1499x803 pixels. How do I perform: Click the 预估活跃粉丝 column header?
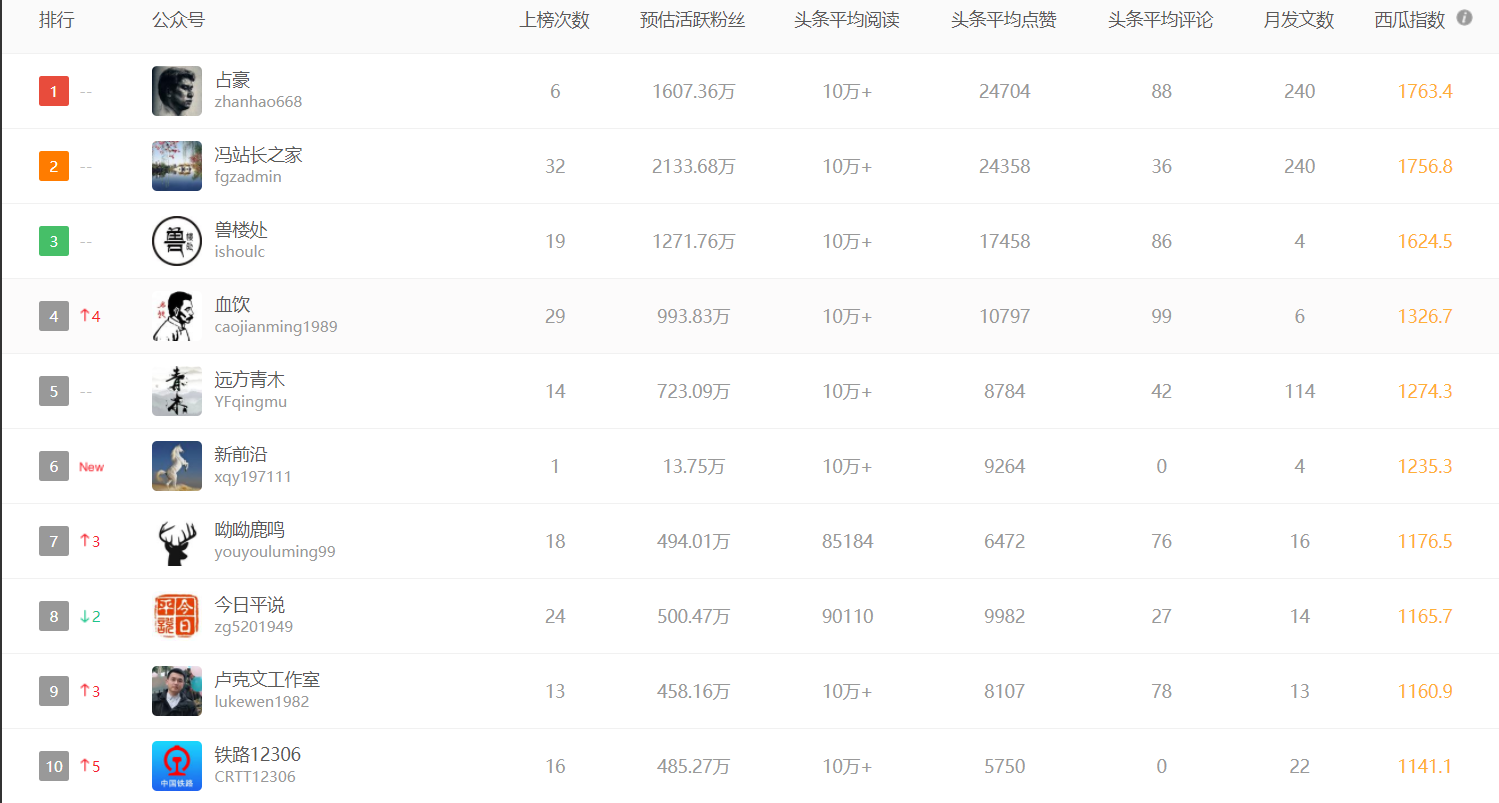[693, 20]
